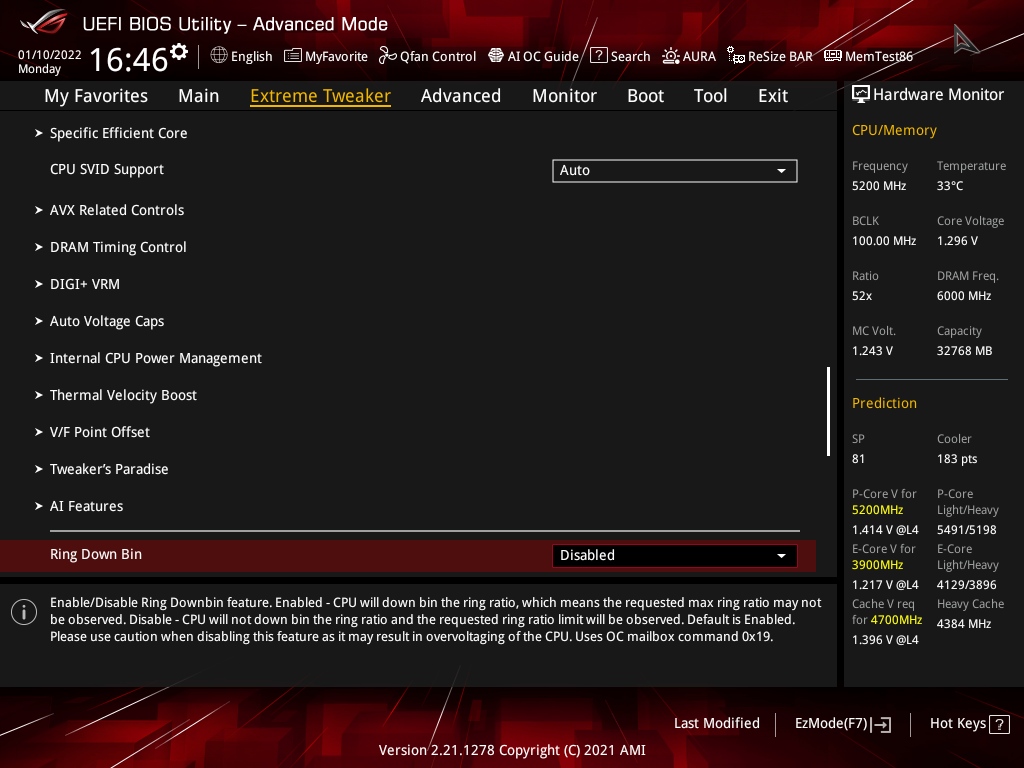Viewport: 1024px width, 768px height.
Task: Launch MemTest86 icon
Action: [x=833, y=56]
